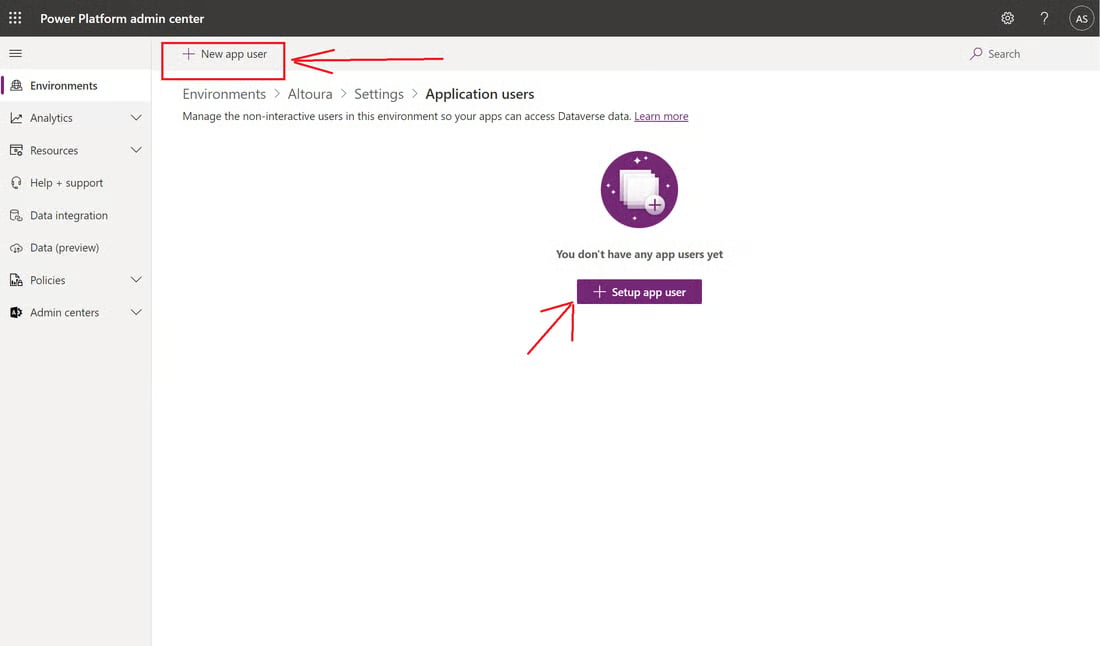Click the Help + support headset icon
1100x646 pixels.
[x=16, y=182]
